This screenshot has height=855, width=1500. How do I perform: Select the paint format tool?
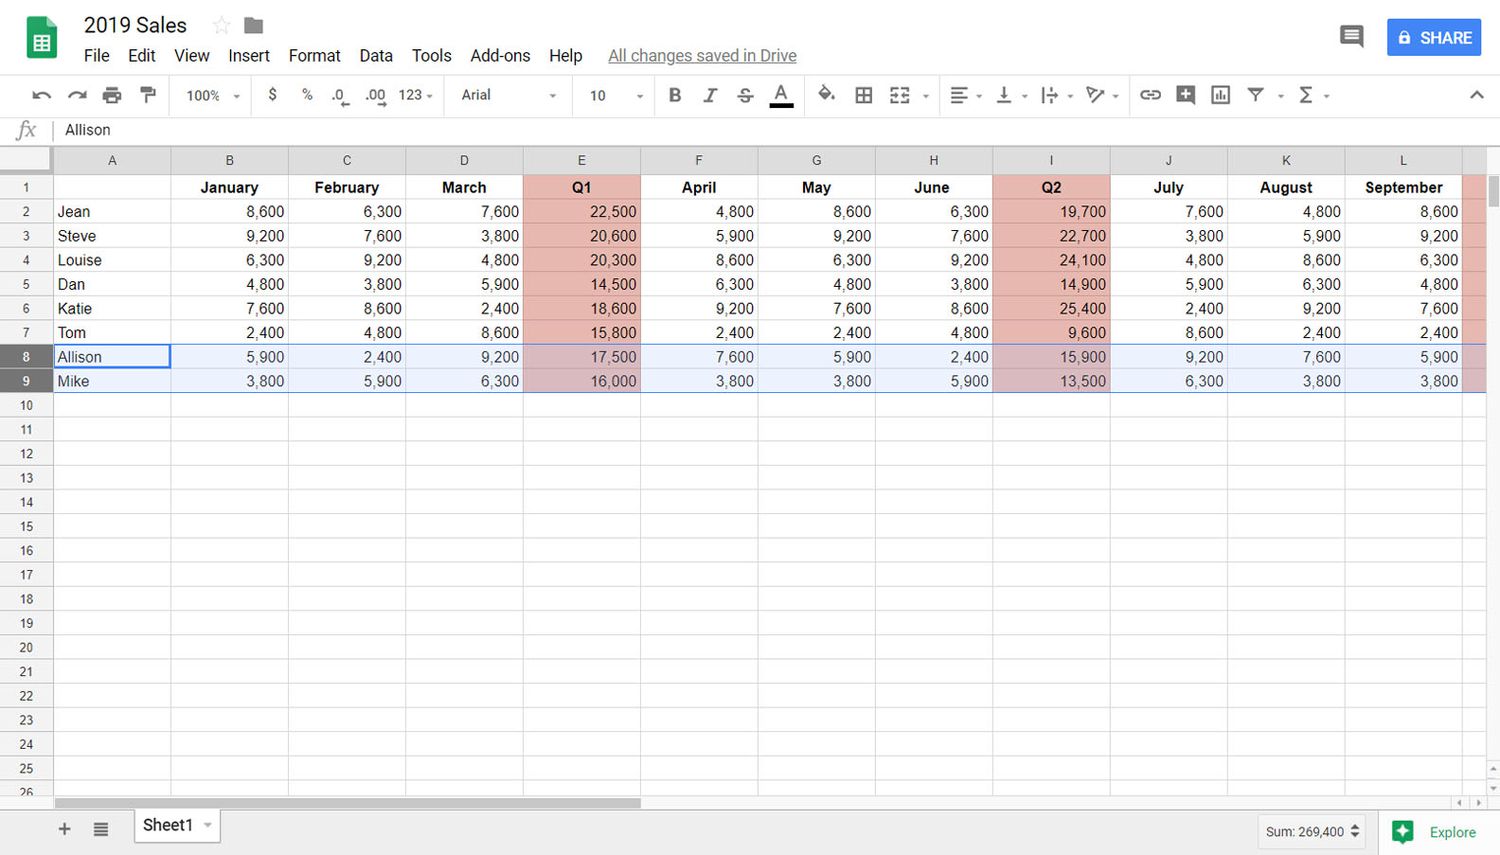click(x=148, y=94)
